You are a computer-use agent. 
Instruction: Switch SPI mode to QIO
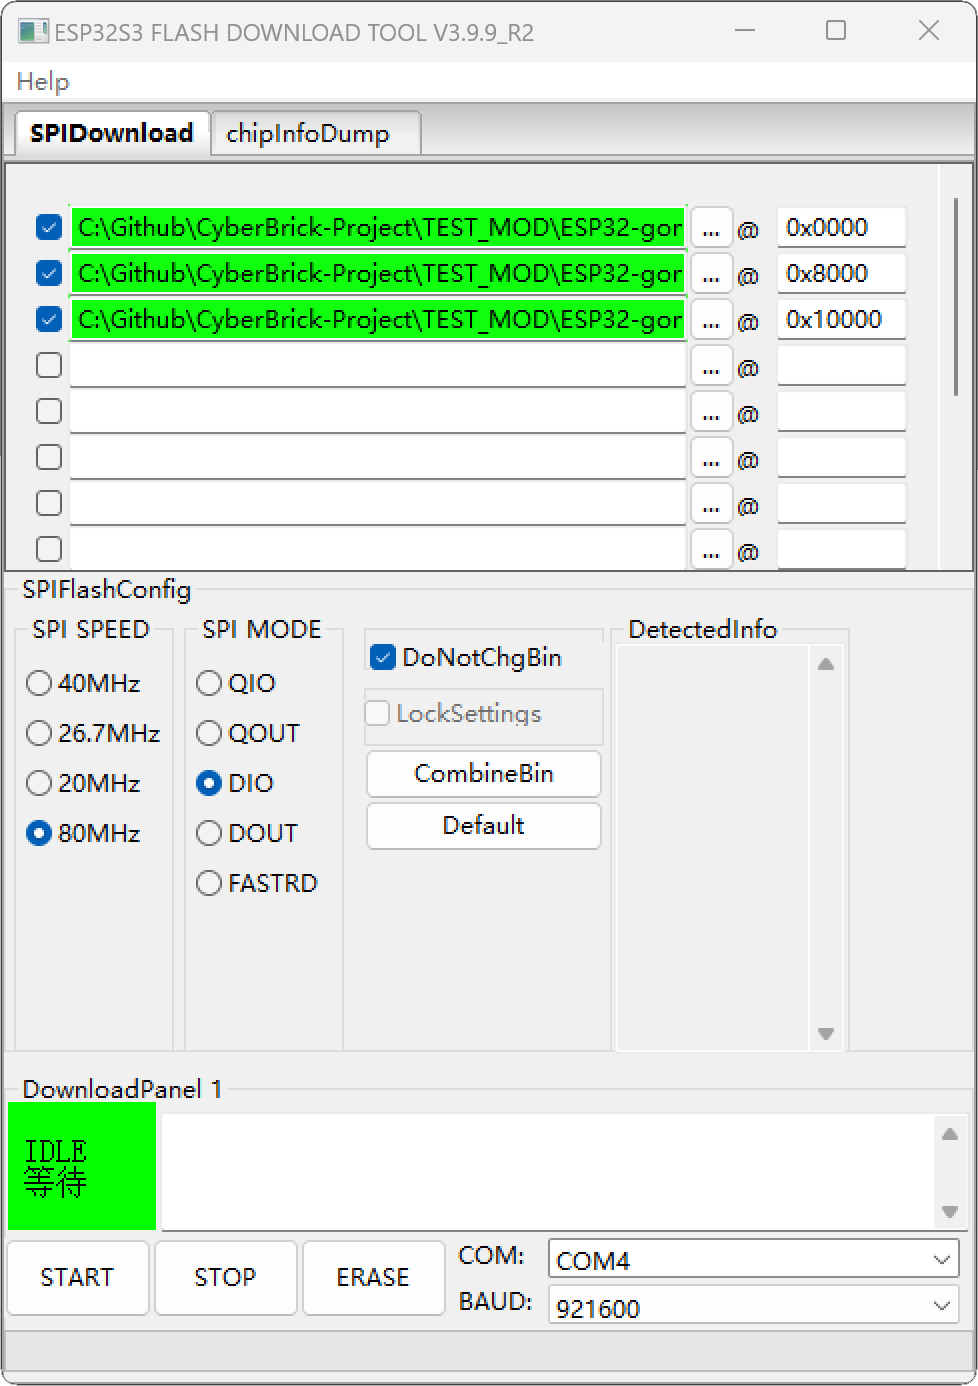(208, 683)
